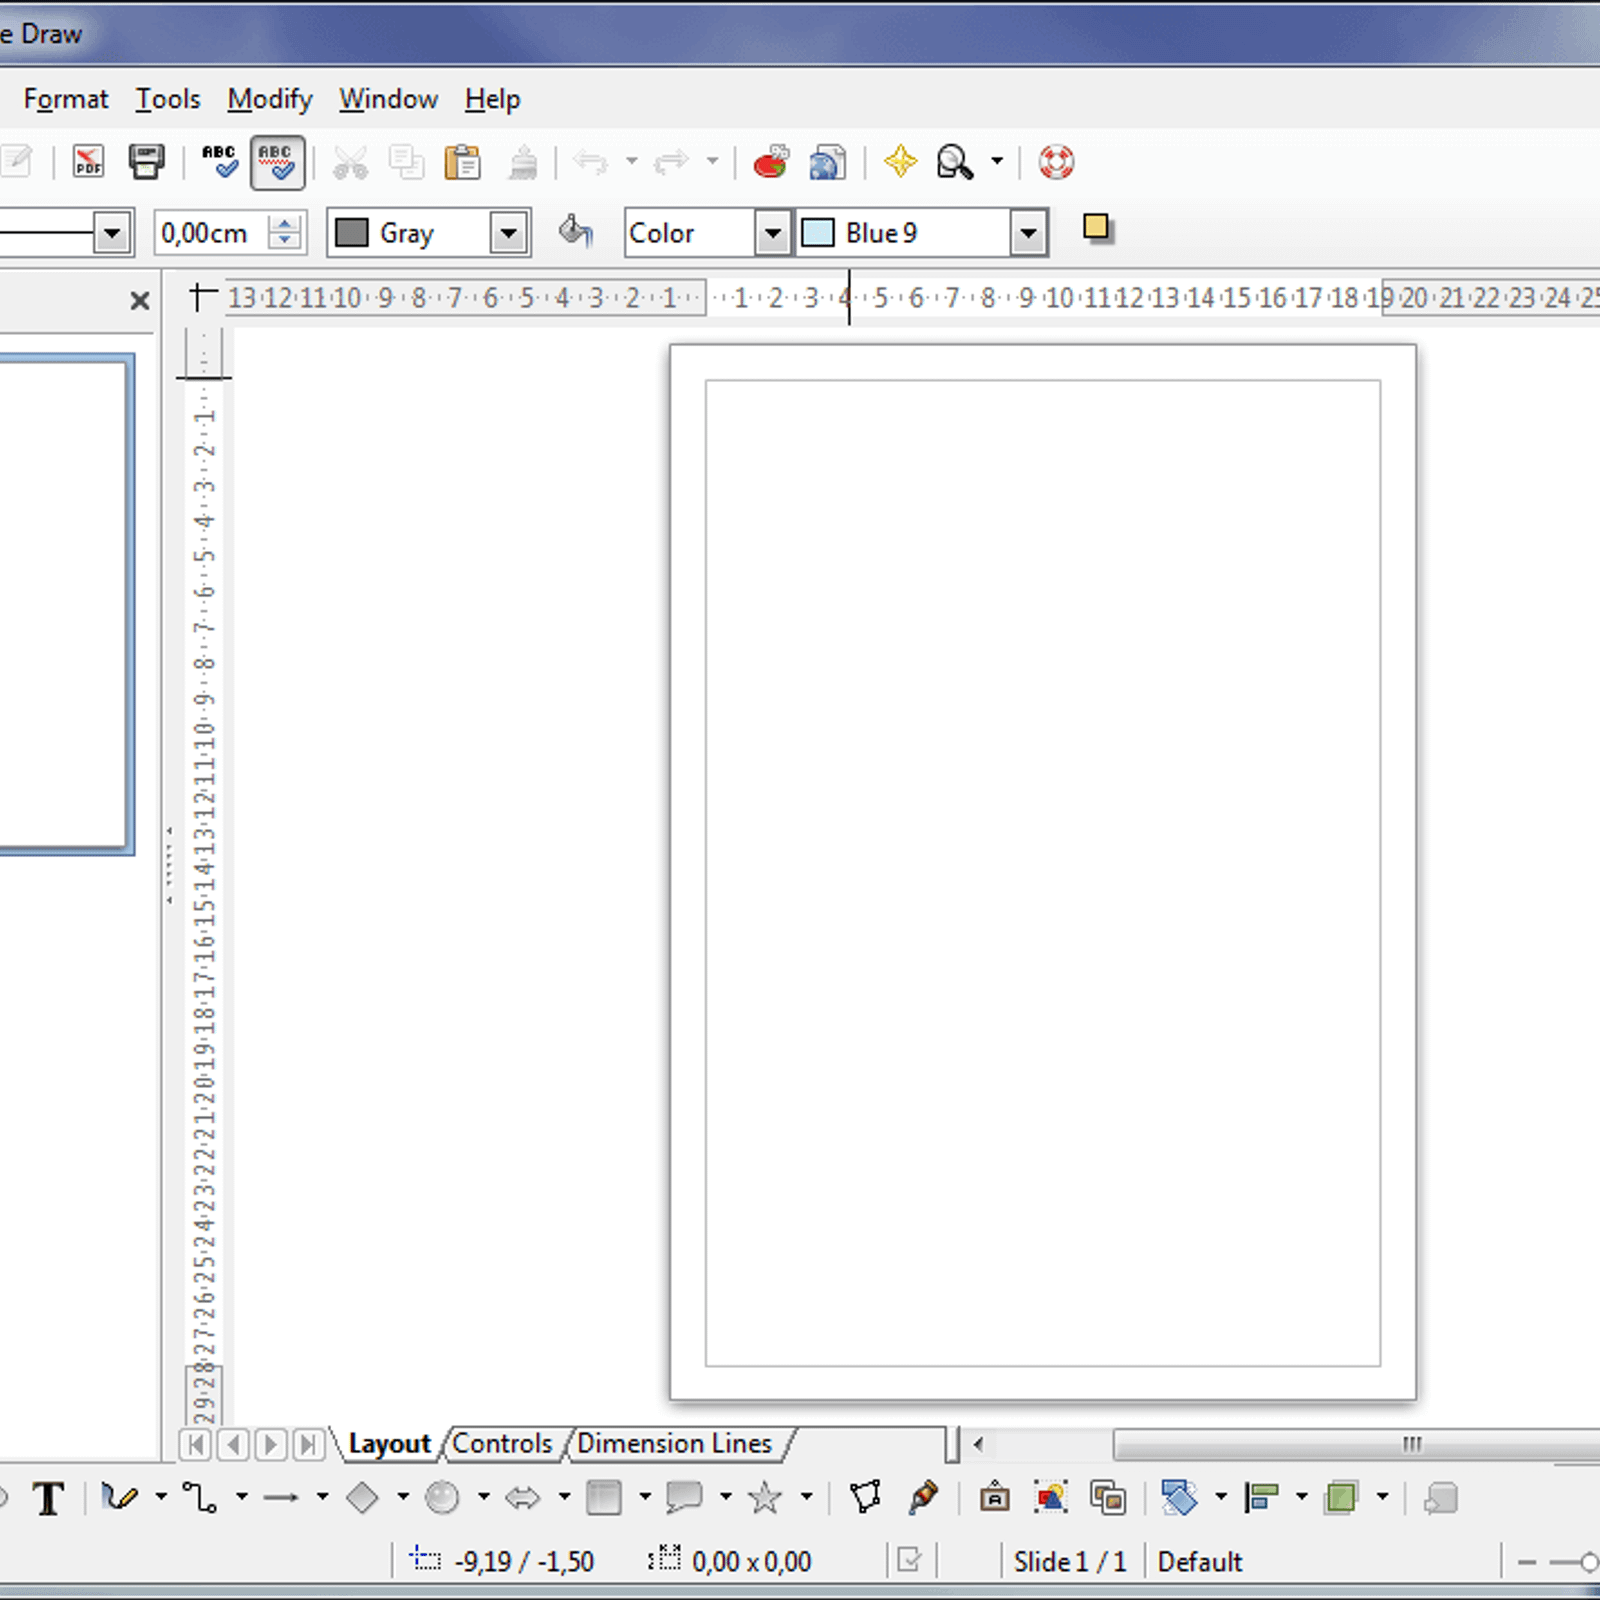1600x1600 pixels.
Task: Expand the Zoom tool dropdown arrow
Action: click(997, 161)
